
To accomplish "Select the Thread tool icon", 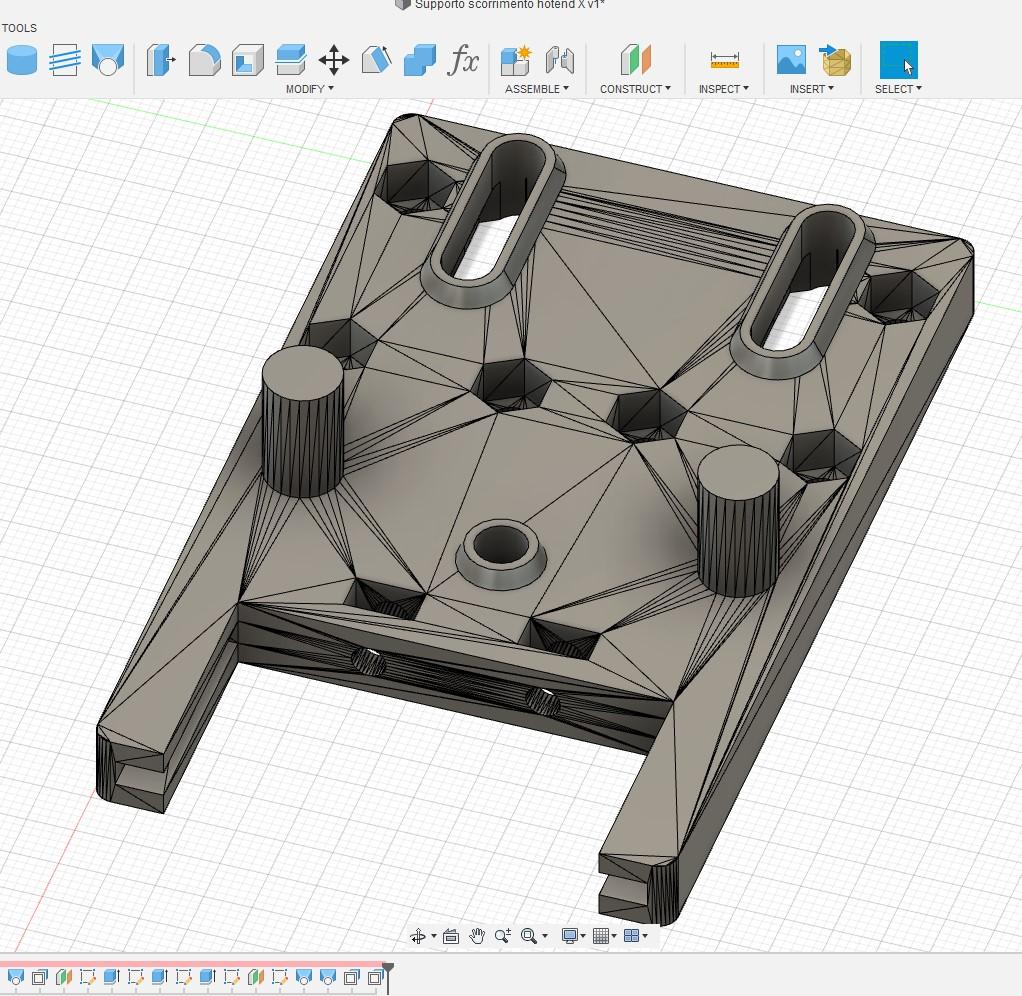I will pyautogui.click(x=65, y=60).
